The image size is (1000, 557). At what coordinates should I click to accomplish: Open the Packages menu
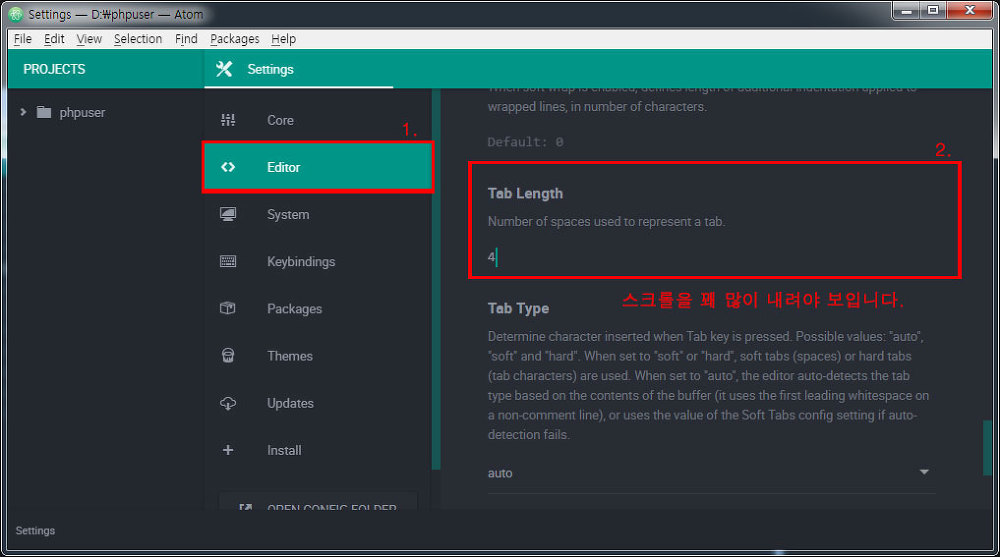(x=235, y=39)
